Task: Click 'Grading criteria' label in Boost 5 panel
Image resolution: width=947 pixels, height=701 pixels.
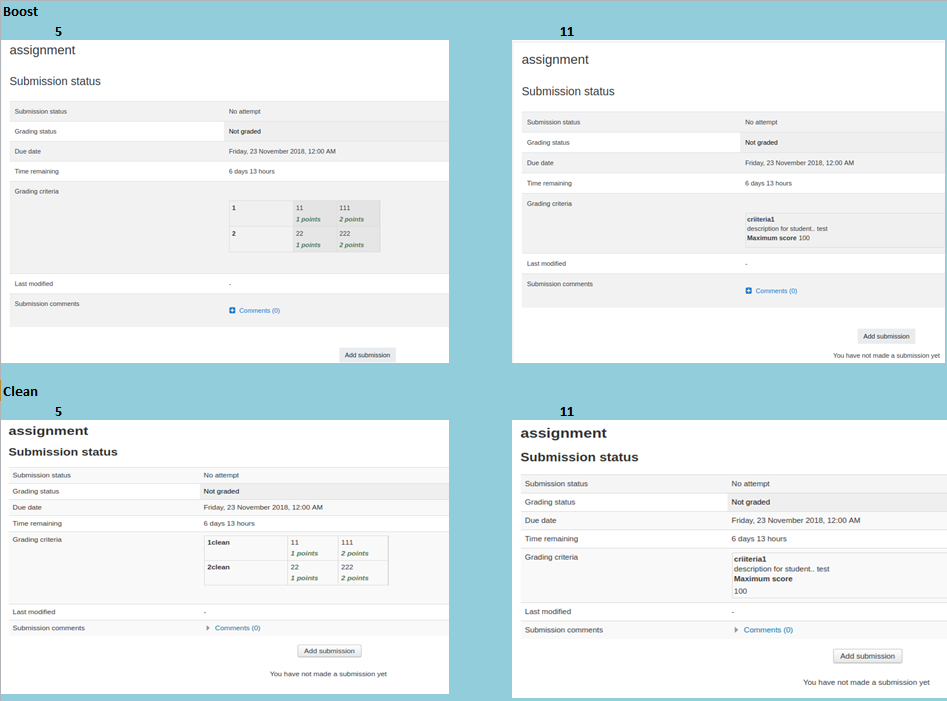Action: pos(37,191)
